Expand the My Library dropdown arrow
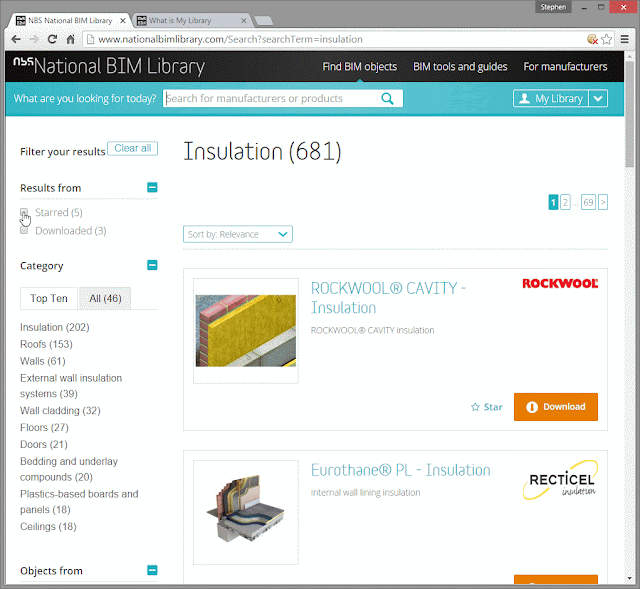This screenshot has width=640, height=589. tap(598, 98)
